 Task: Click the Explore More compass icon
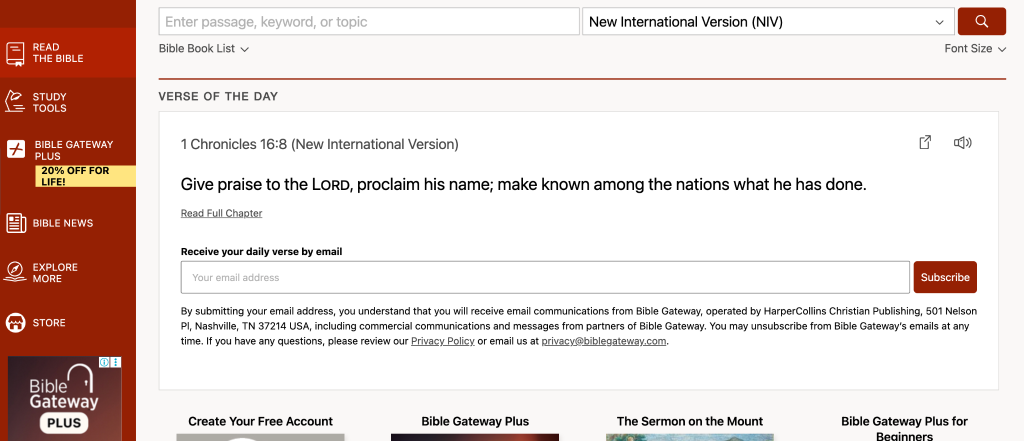[x=16, y=272]
